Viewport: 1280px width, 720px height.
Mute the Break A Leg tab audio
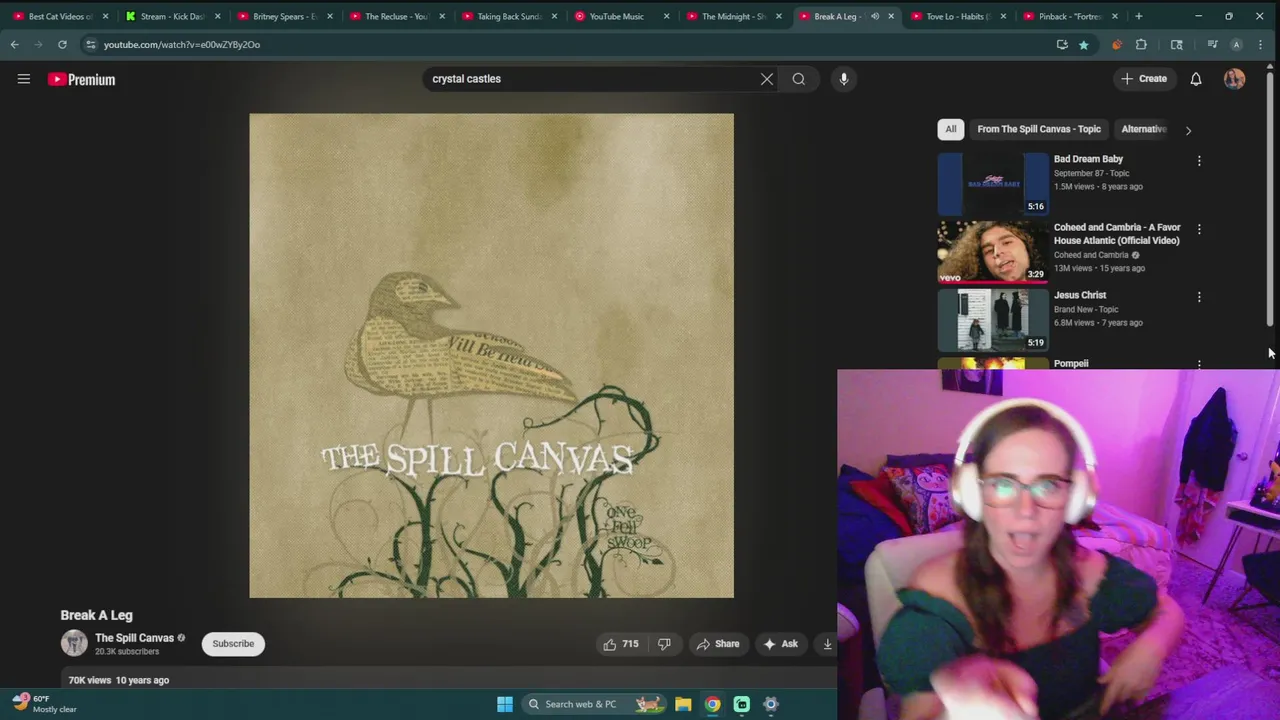click(x=875, y=16)
